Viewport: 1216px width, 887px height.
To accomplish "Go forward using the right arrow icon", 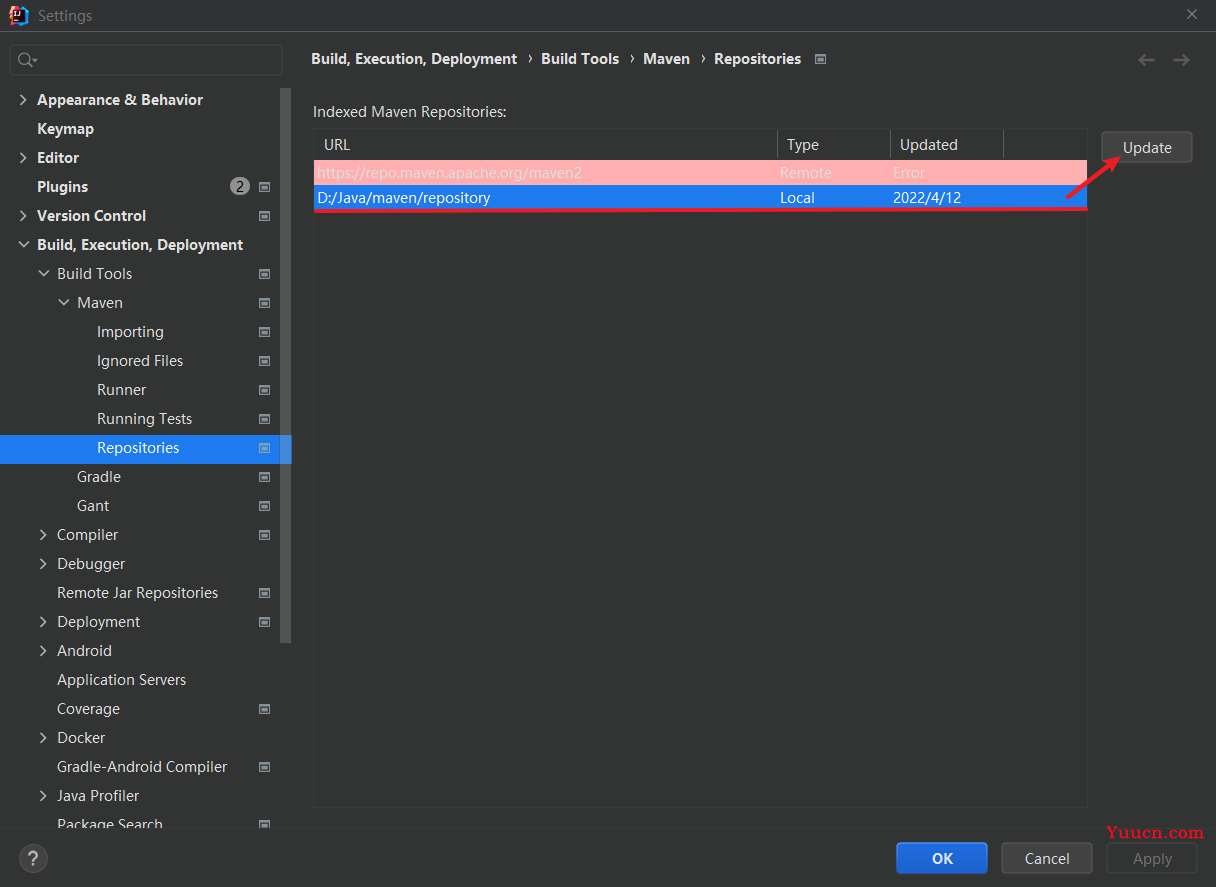I will [1181, 60].
